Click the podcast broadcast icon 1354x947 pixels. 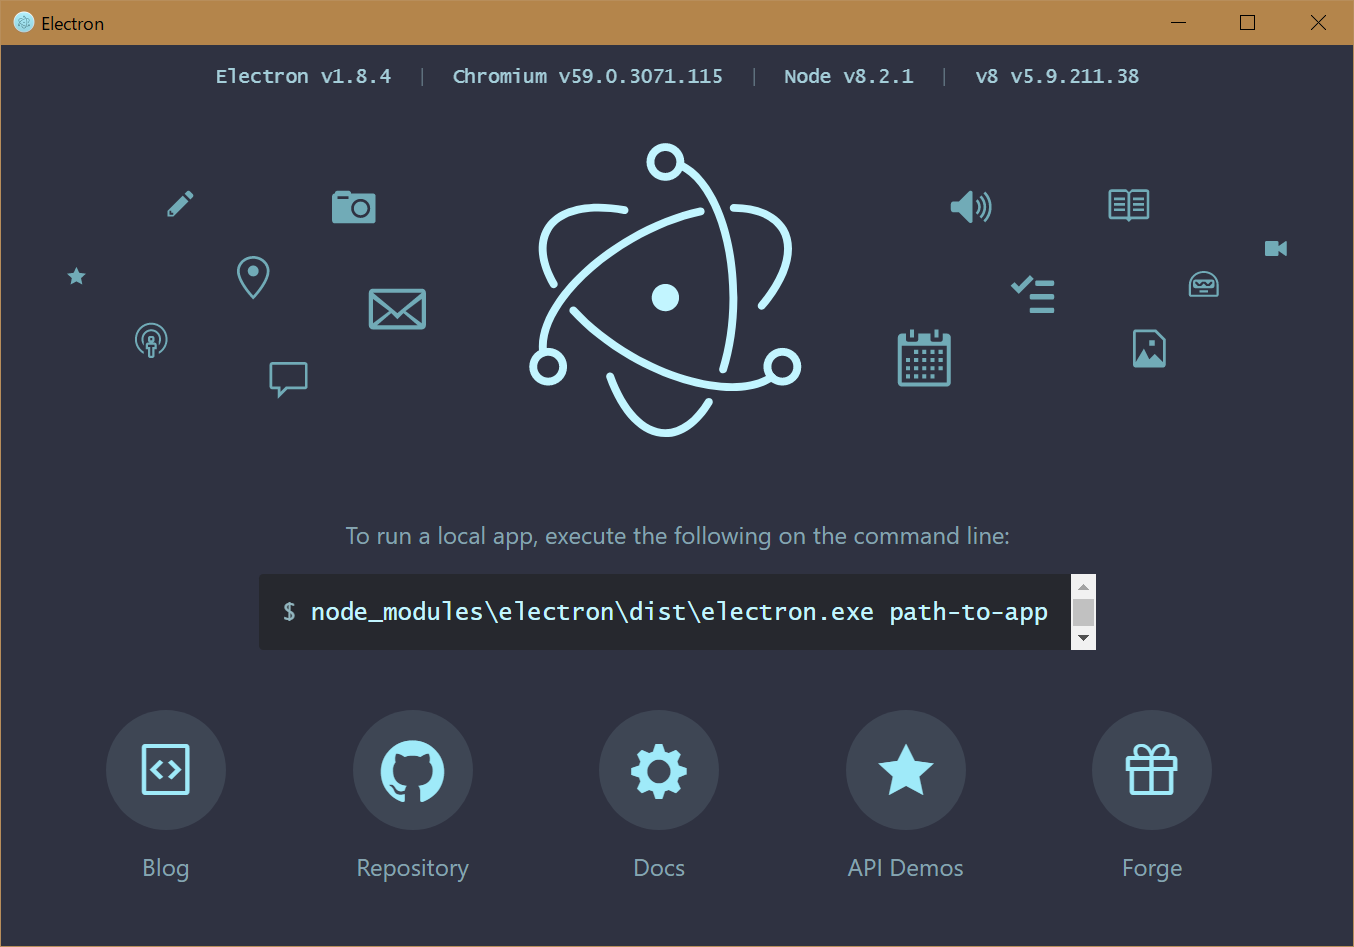pyautogui.click(x=151, y=340)
